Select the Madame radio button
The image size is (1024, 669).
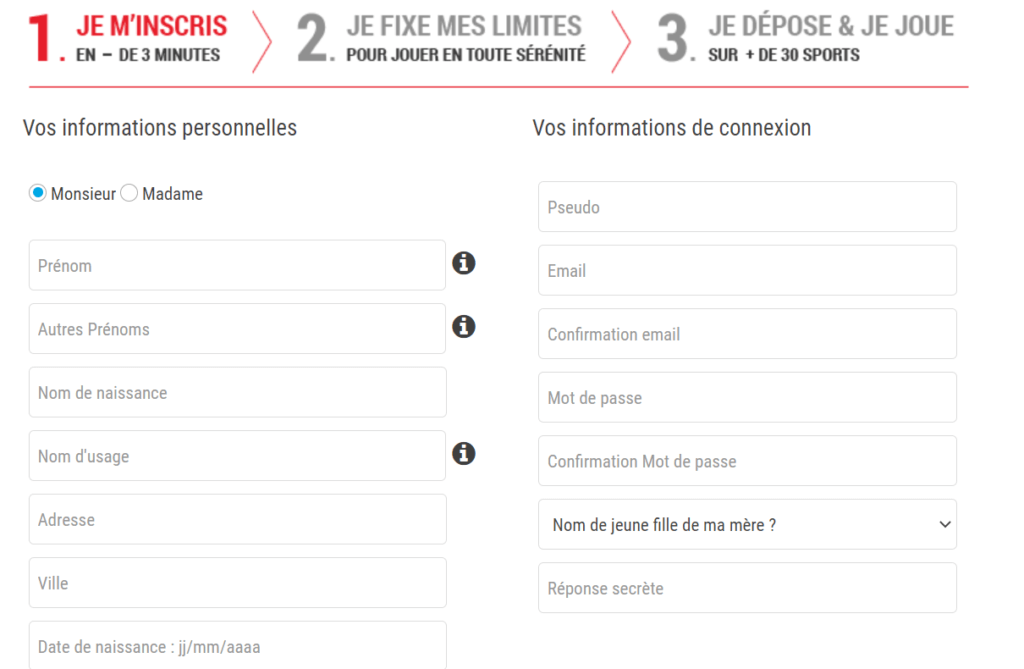[x=129, y=193]
